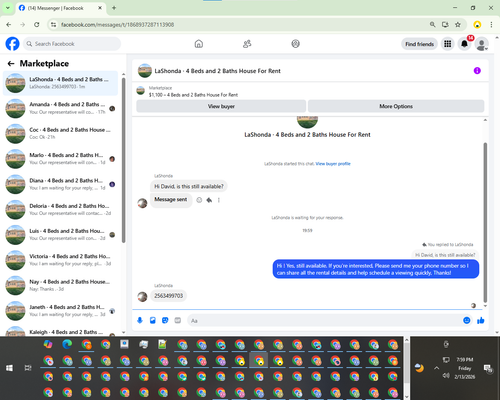Open the Coc conversation
This screenshot has width=500, height=400.
[x=60, y=134]
